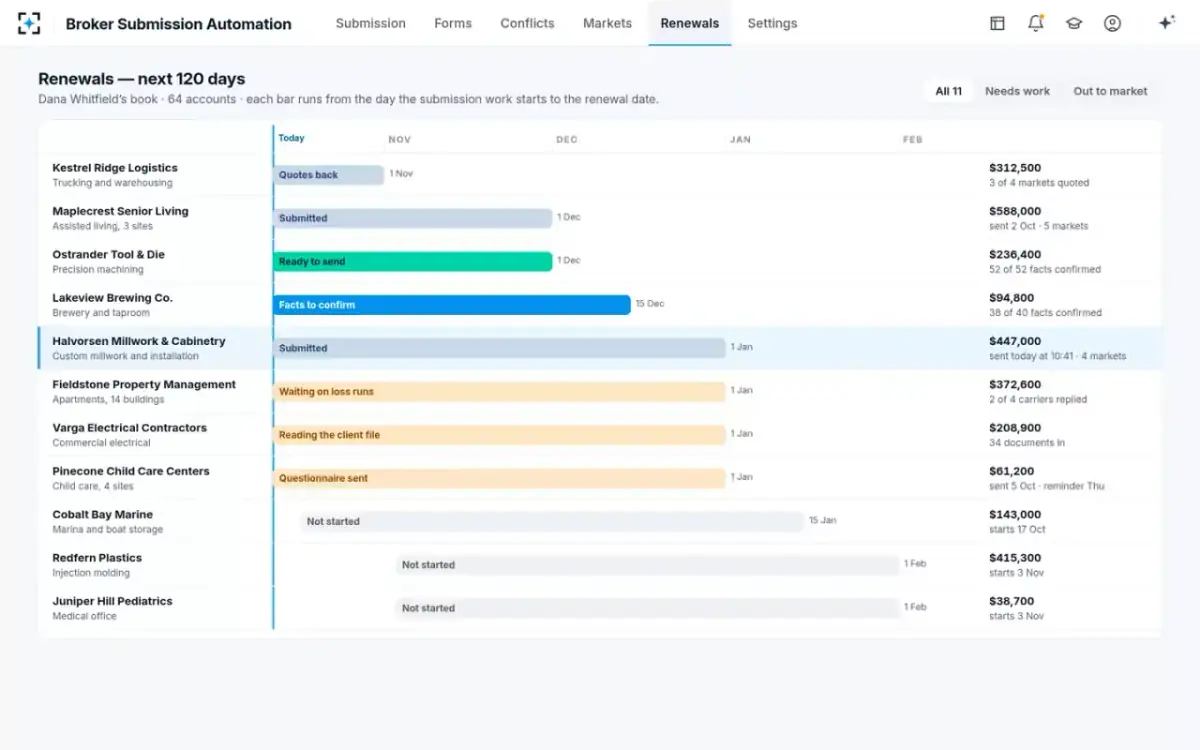Click 'sent 5 Oct · reminder Thu' text

(x=1047, y=486)
